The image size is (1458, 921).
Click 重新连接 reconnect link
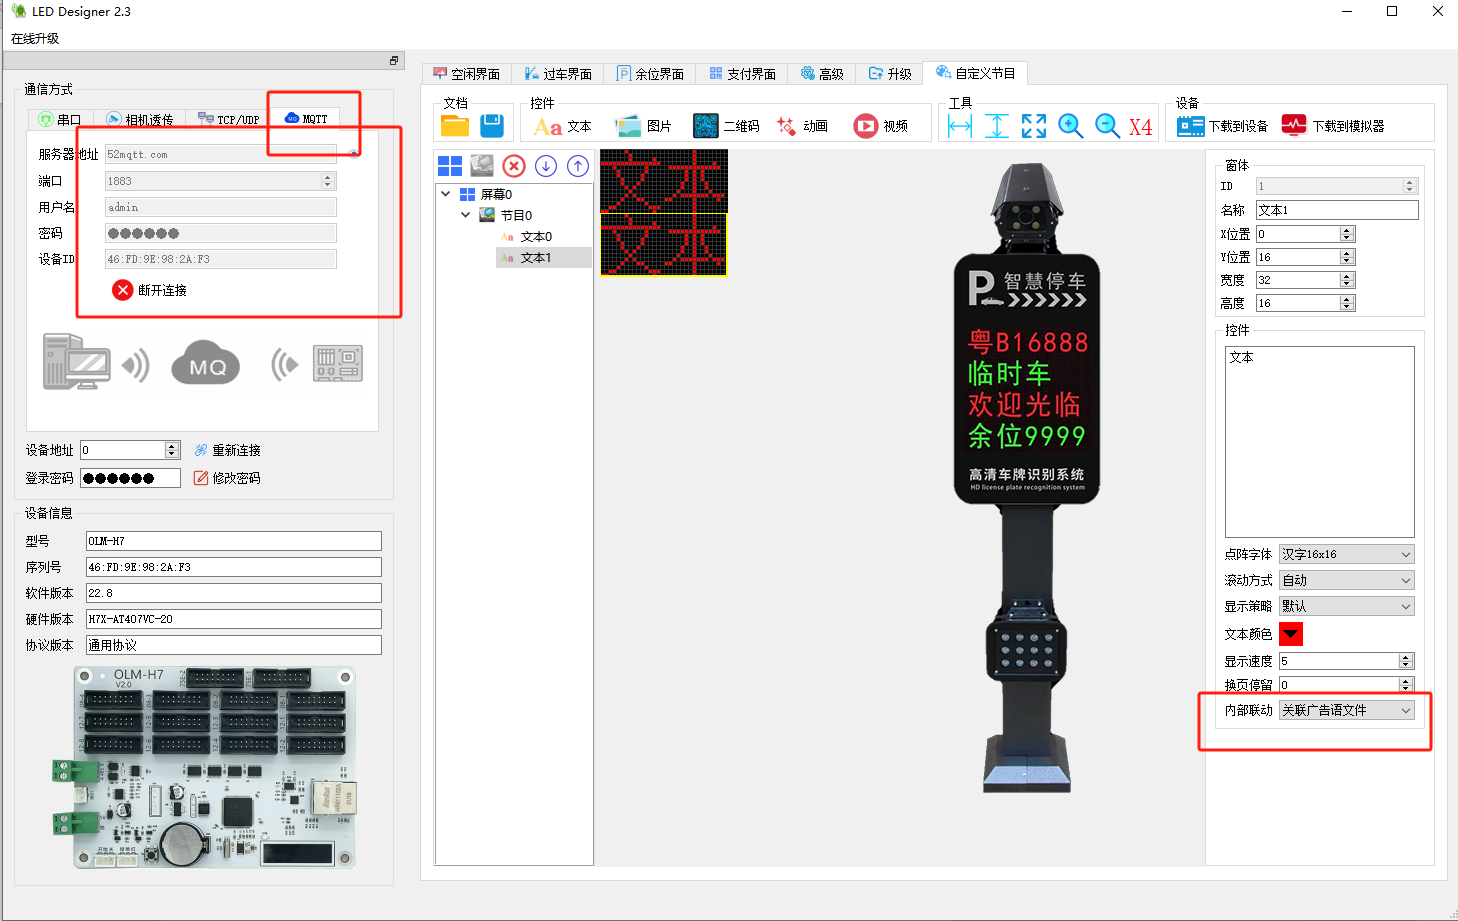tap(227, 451)
